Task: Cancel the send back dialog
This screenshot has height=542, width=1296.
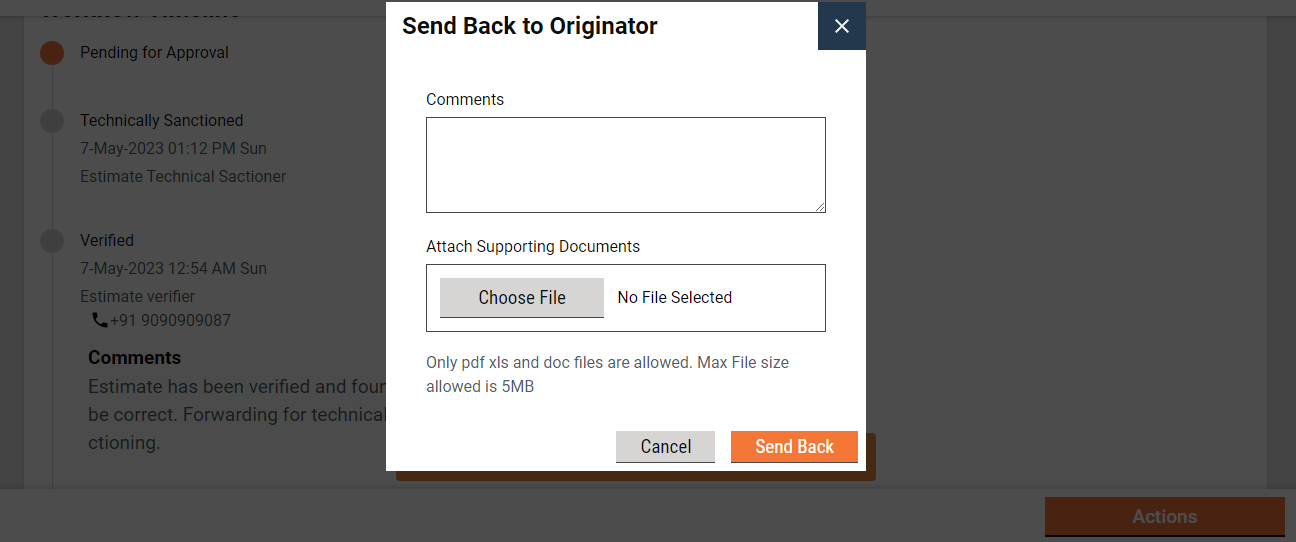Action: point(665,447)
